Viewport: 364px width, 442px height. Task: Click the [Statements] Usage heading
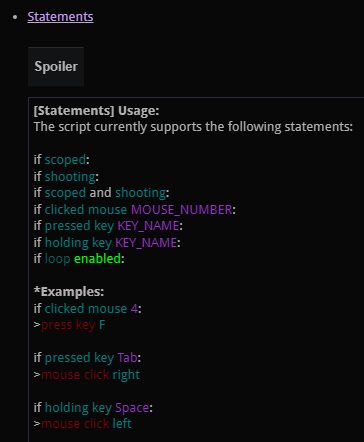click(x=96, y=110)
